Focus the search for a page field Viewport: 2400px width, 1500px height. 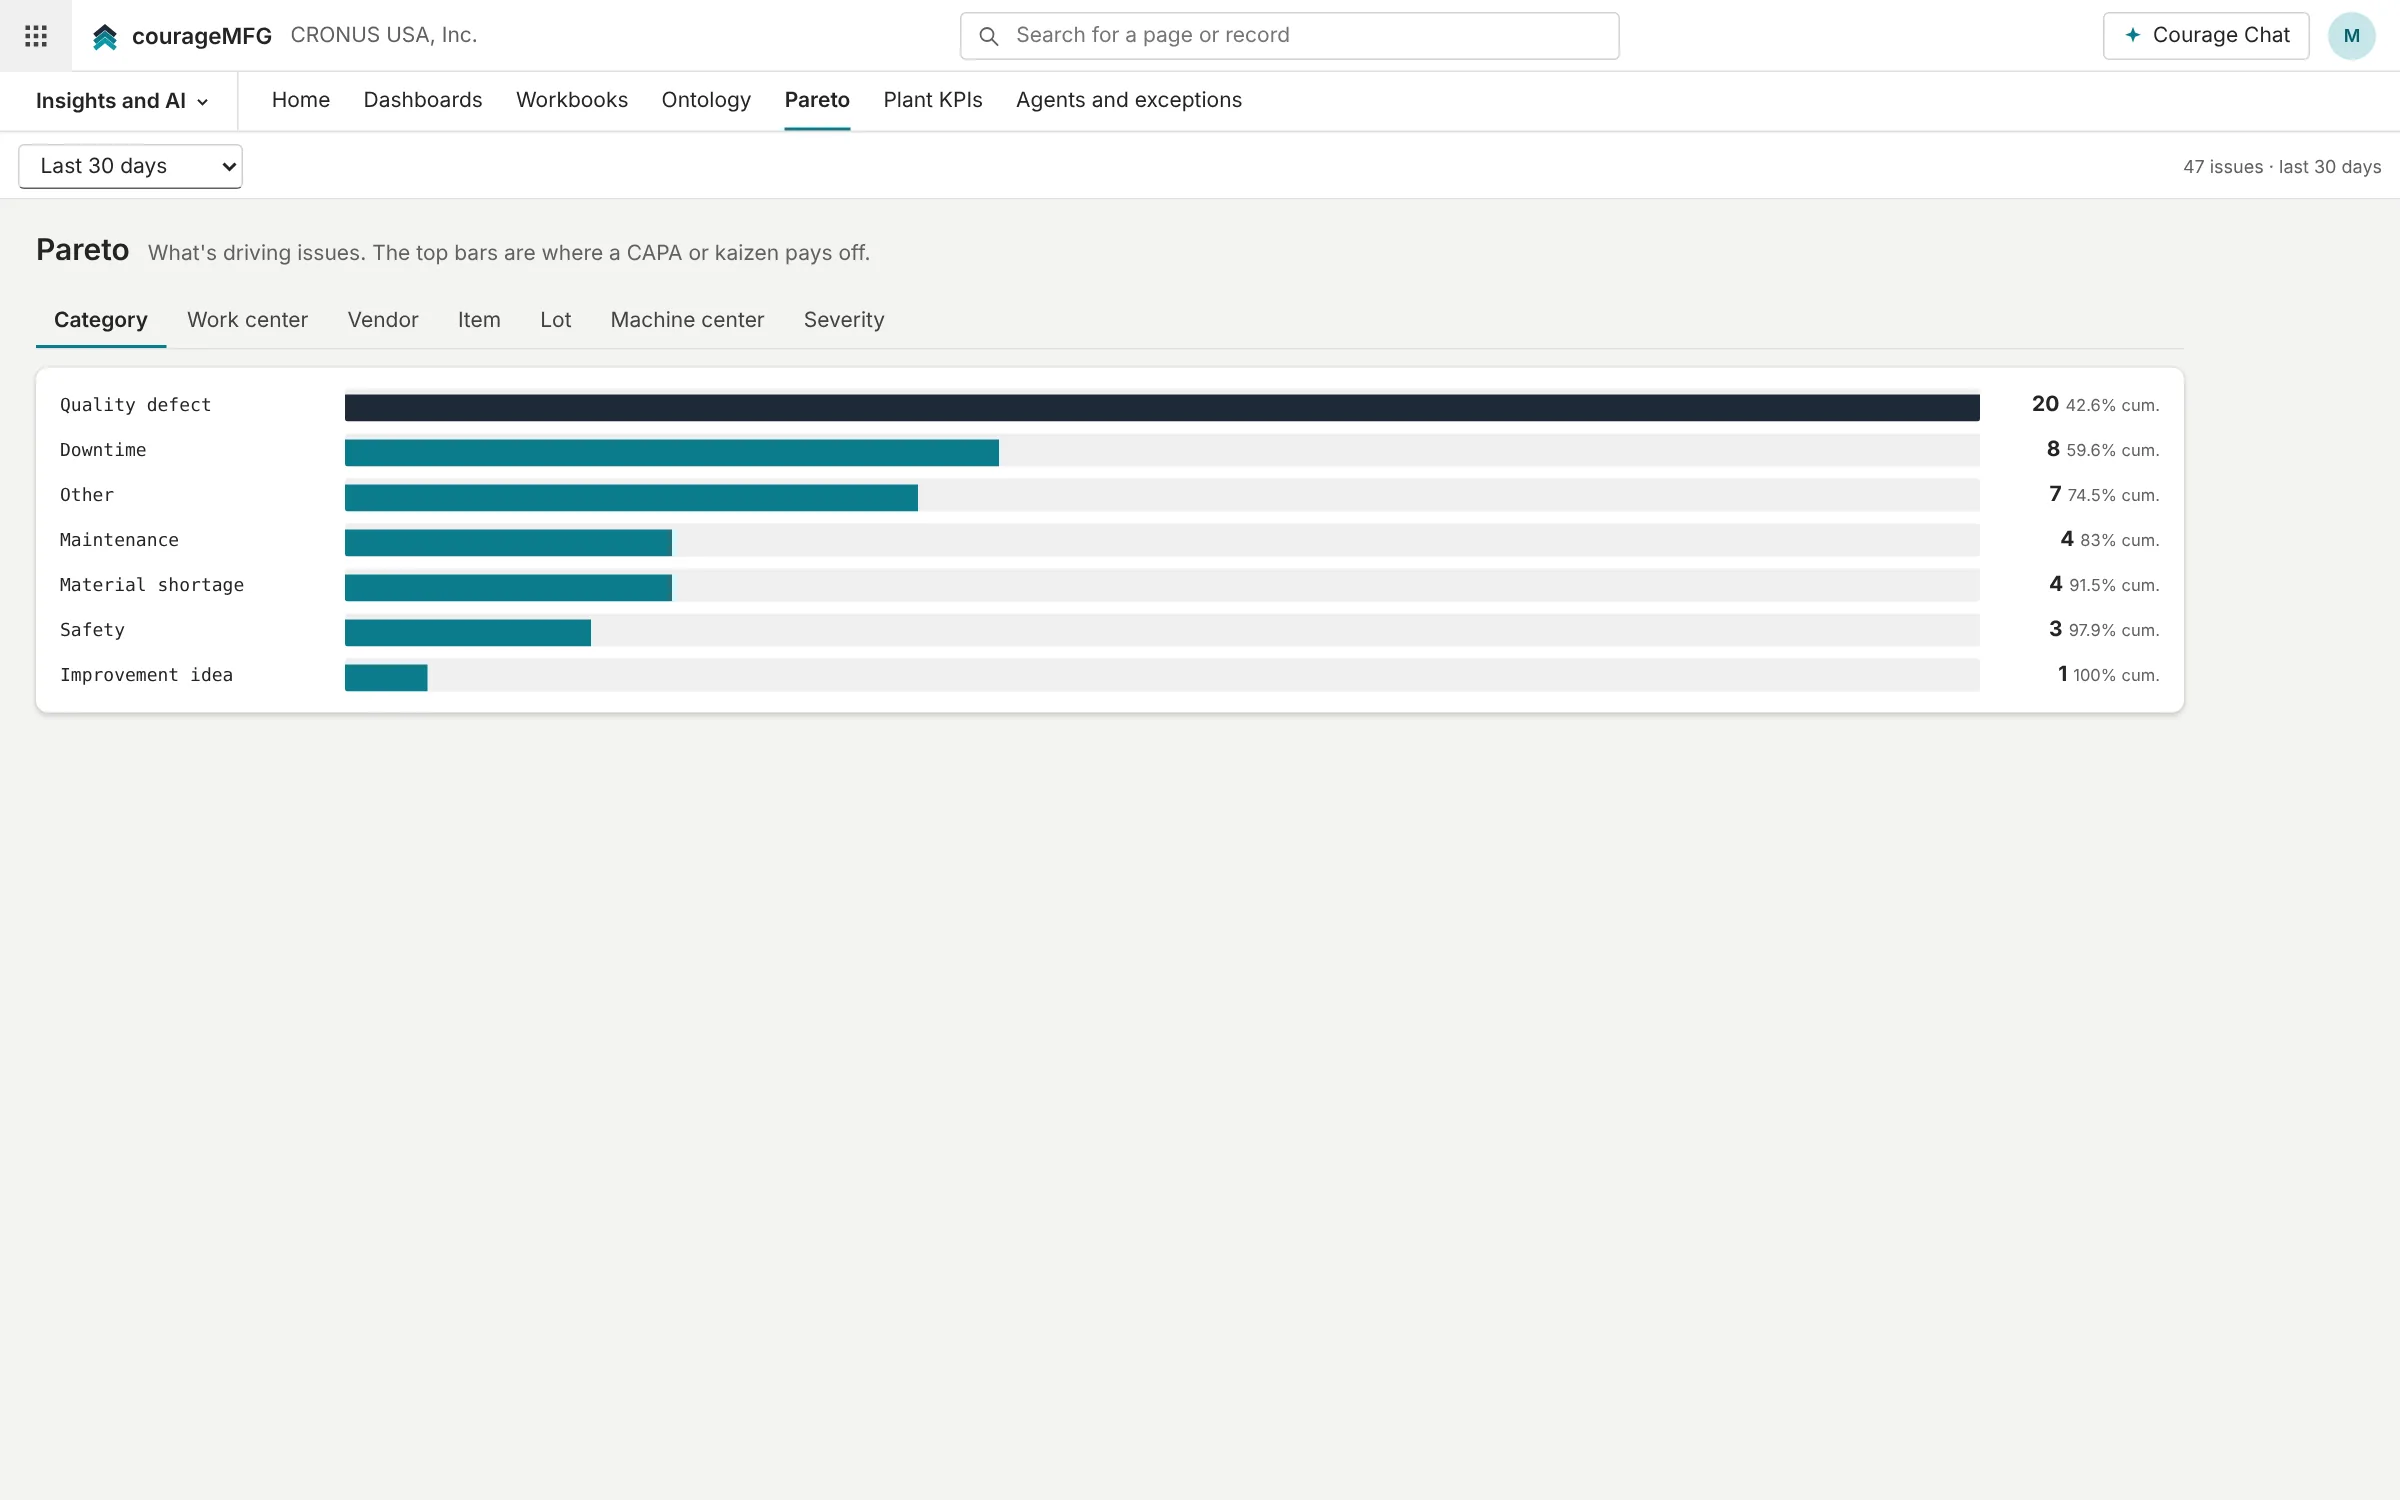point(1289,36)
